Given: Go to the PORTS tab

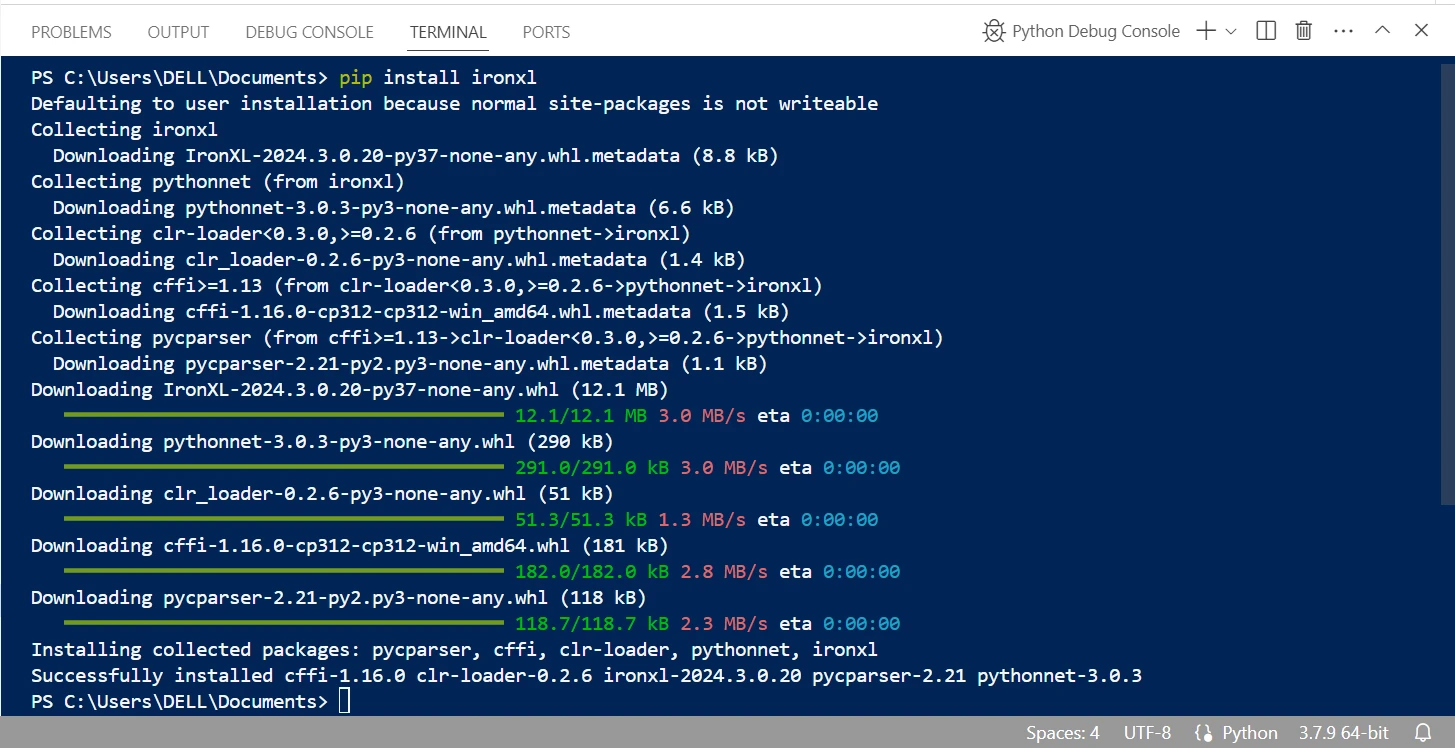Looking at the screenshot, I should (x=546, y=32).
